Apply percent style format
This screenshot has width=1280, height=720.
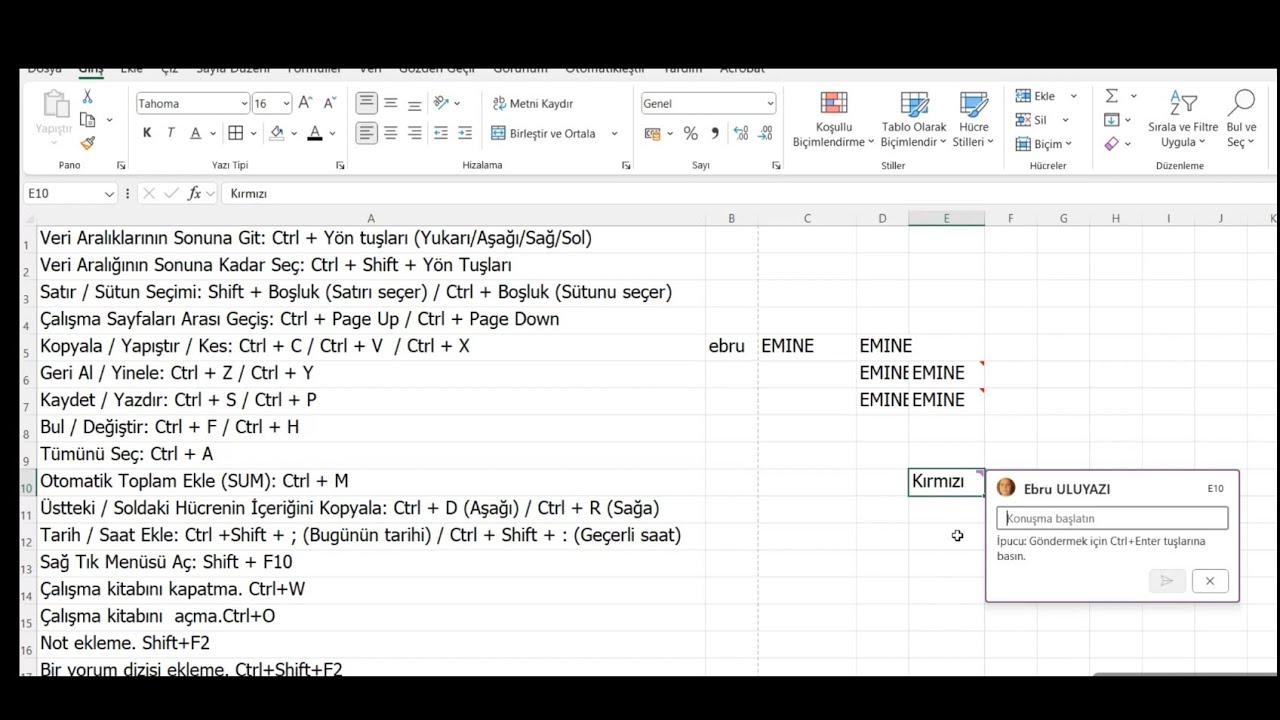(690, 133)
